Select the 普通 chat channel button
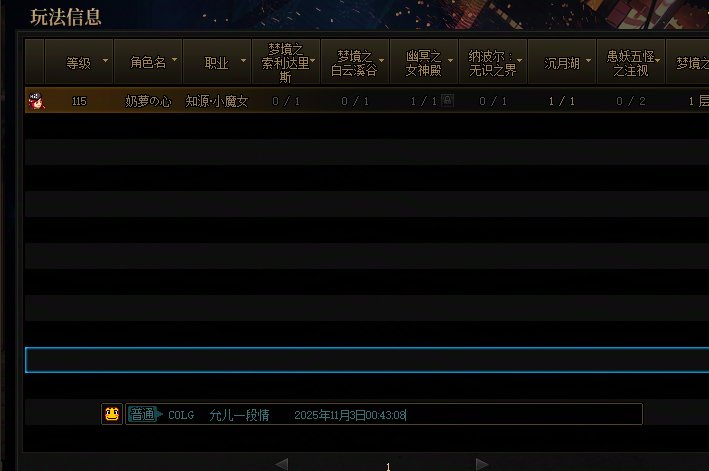 (x=142, y=414)
